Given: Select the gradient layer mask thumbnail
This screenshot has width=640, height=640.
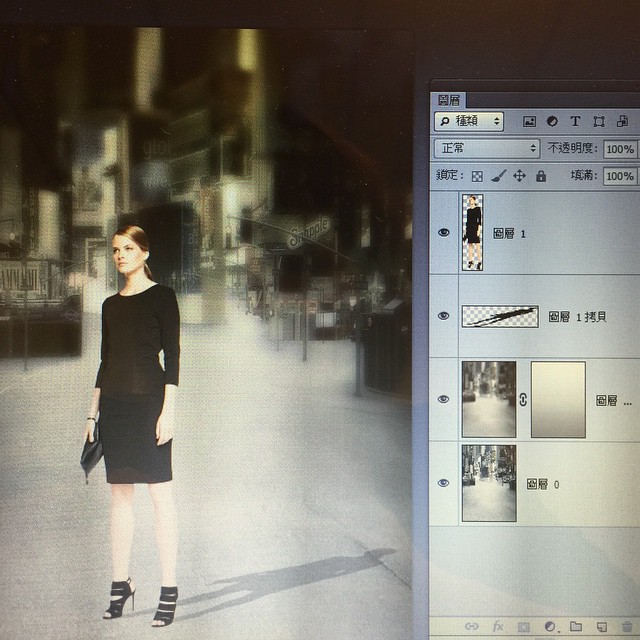Looking at the screenshot, I should tap(557, 400).
